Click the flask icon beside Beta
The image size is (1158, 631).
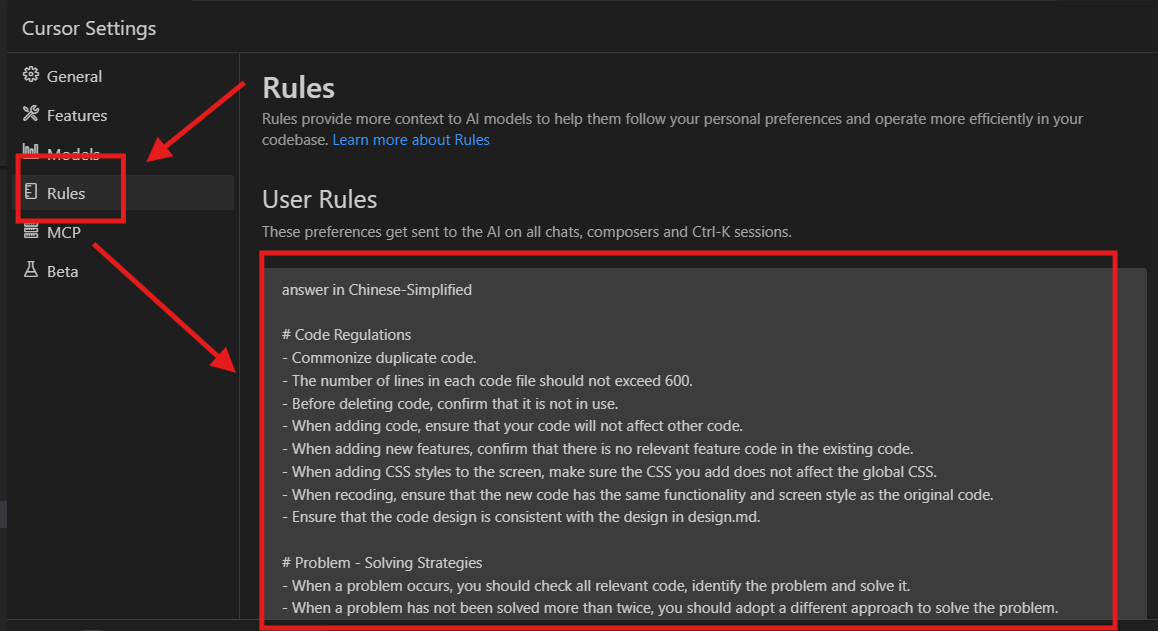30,271
